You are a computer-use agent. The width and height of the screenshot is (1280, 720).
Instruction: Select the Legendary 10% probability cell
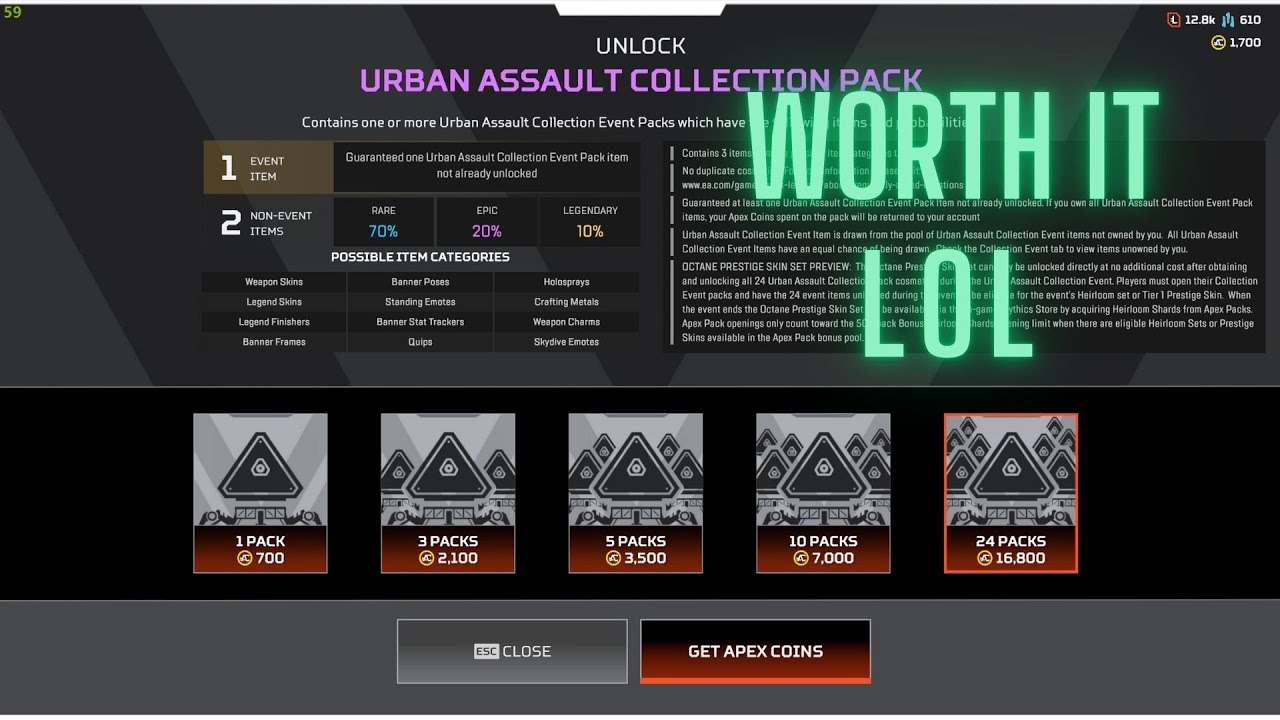590,221
